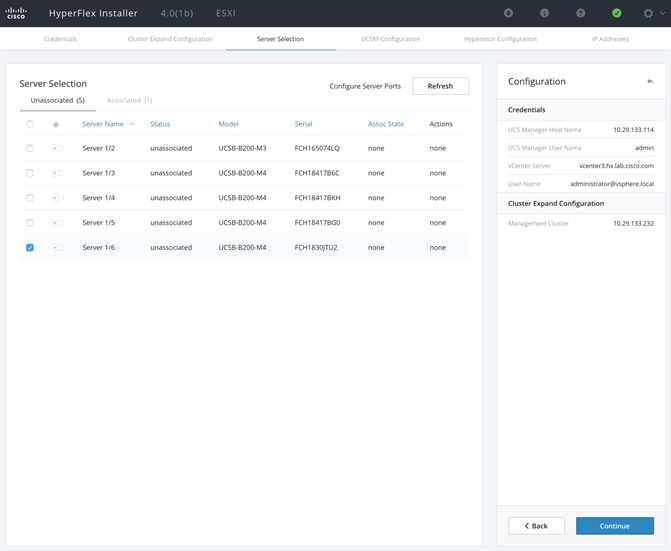Go to IP Addresses step
The image size is (671, 551).
tap(610, 39)
